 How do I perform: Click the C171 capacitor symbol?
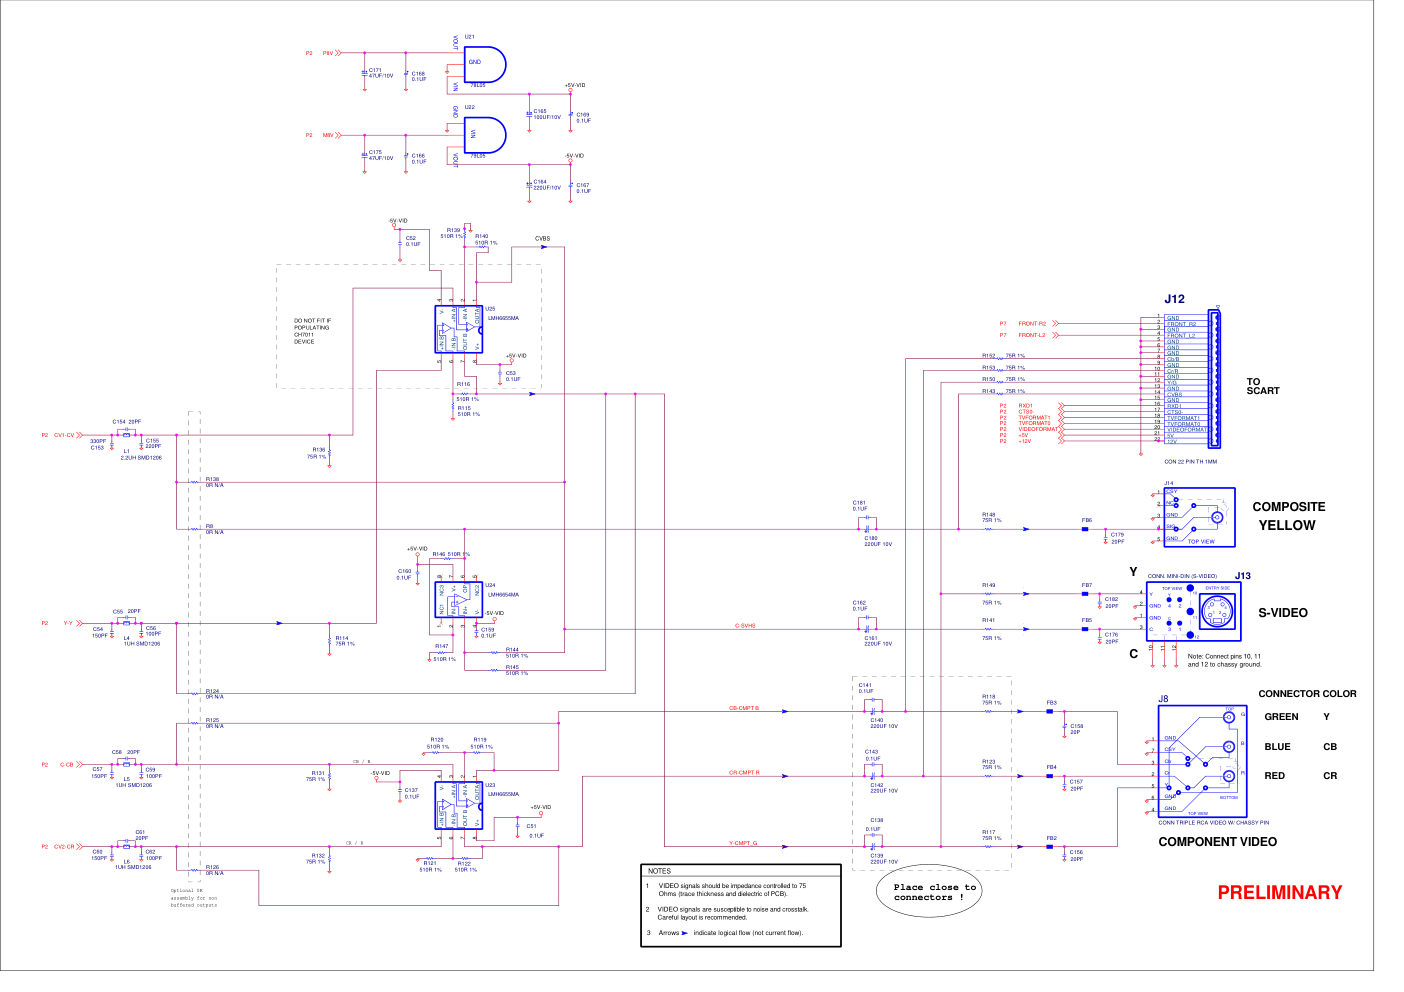point(363,73)
